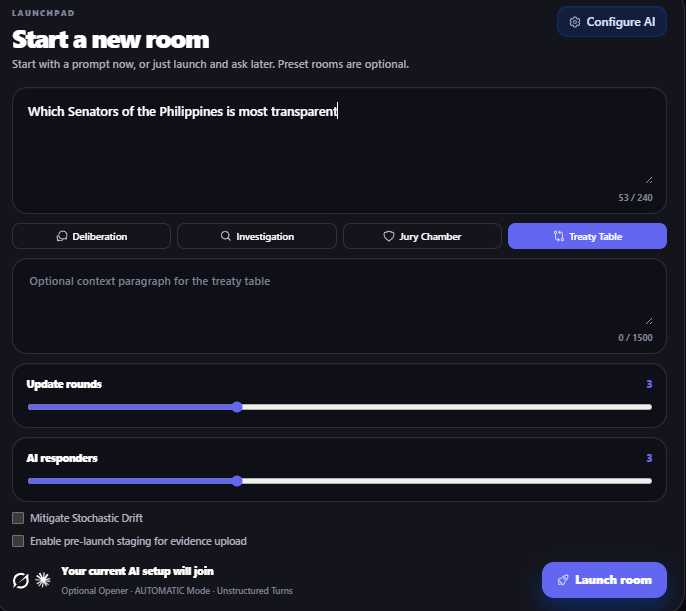Click the rocket icon on Launch room

(563, 580)
